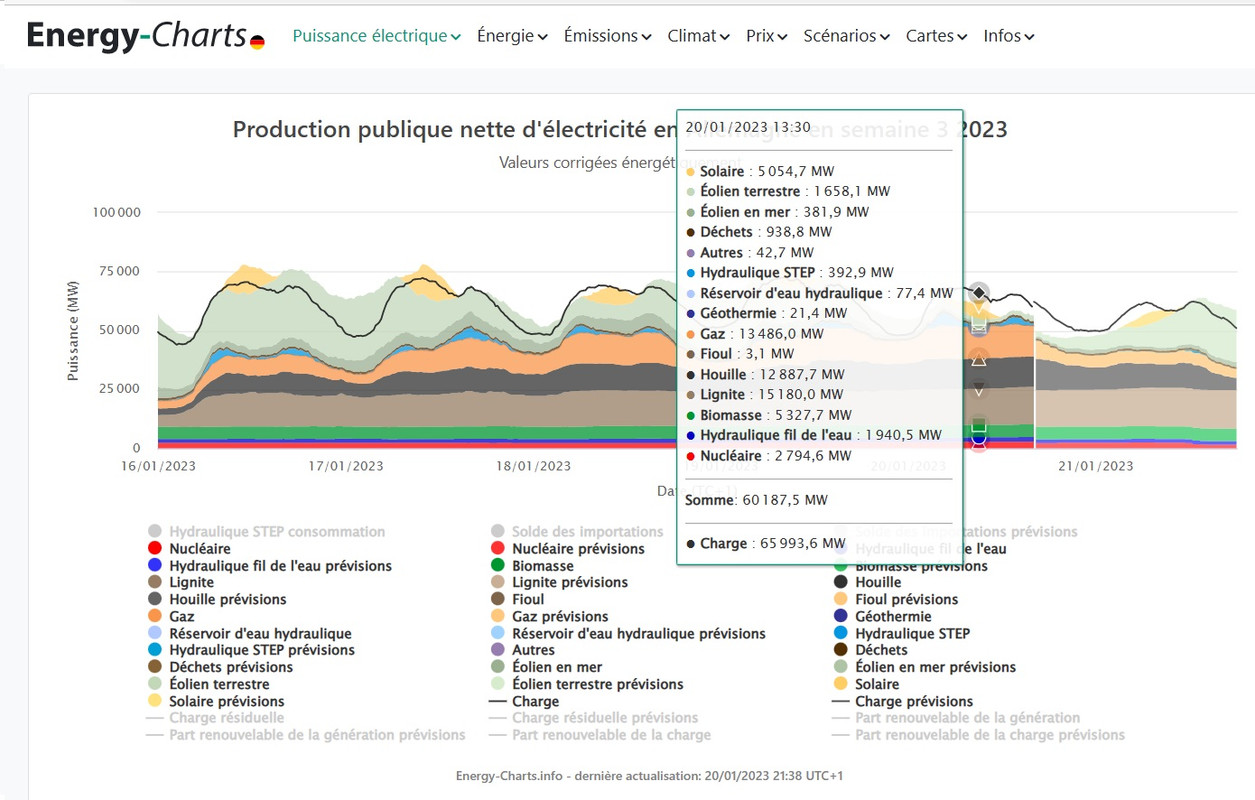Click the dark brown Déchets legend dot in the right column
Screen dimensions: 1255x800
[x=841, y=650]
